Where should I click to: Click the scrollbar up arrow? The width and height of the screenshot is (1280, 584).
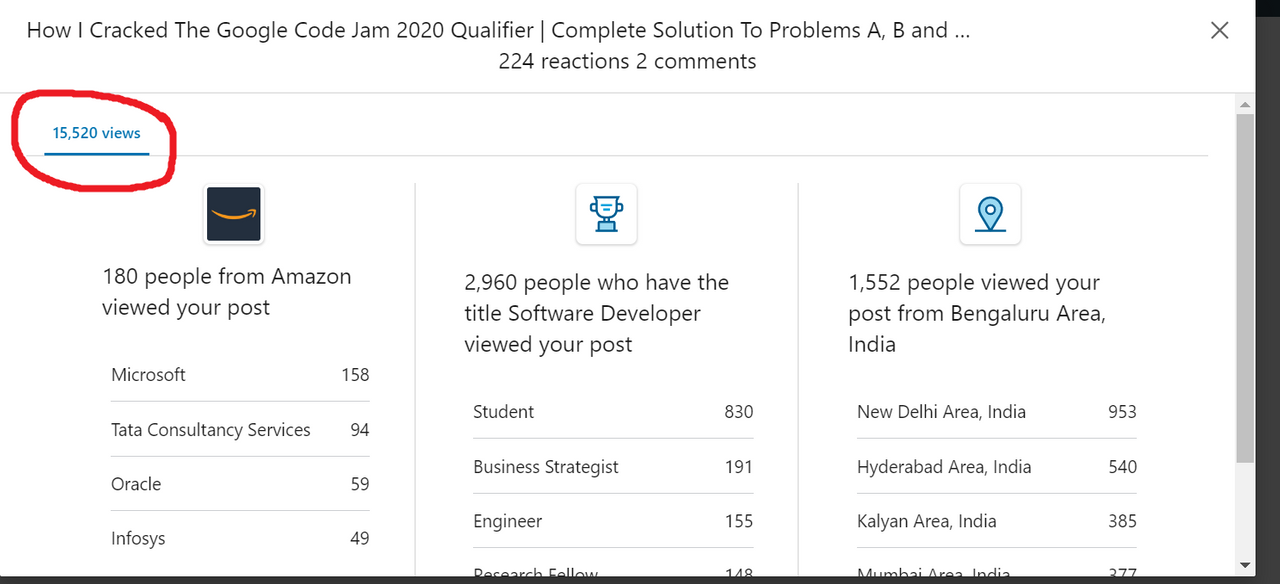pos(1245,104)
